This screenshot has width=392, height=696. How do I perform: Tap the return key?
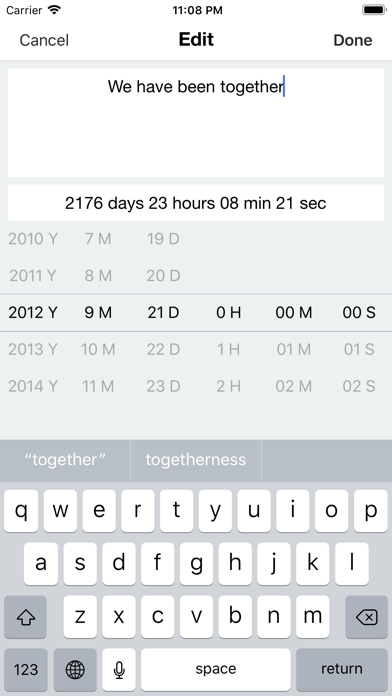pos(342,669)
